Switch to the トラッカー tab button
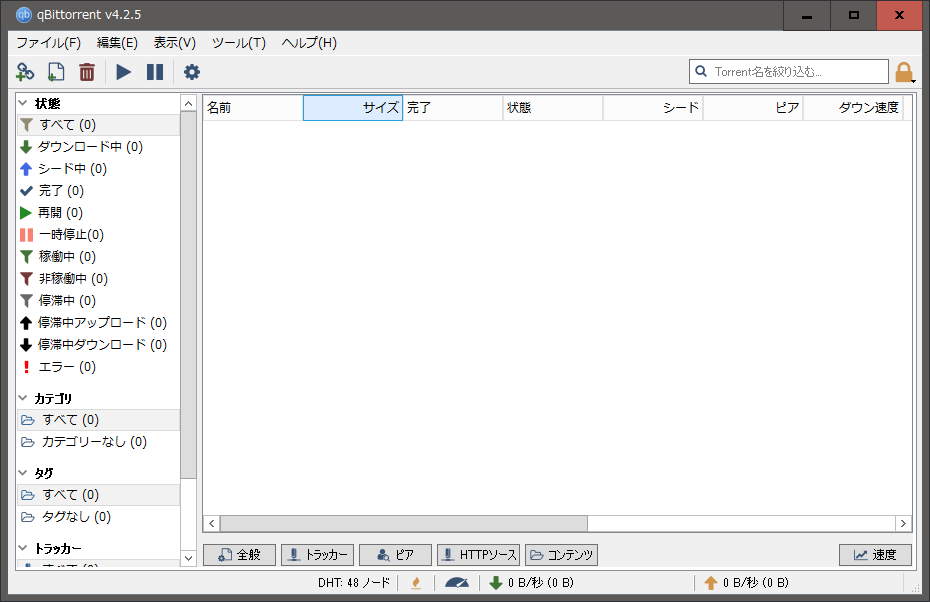Viewport: 930px width, 602px height. pyautogui.click(x=317, y=555)
